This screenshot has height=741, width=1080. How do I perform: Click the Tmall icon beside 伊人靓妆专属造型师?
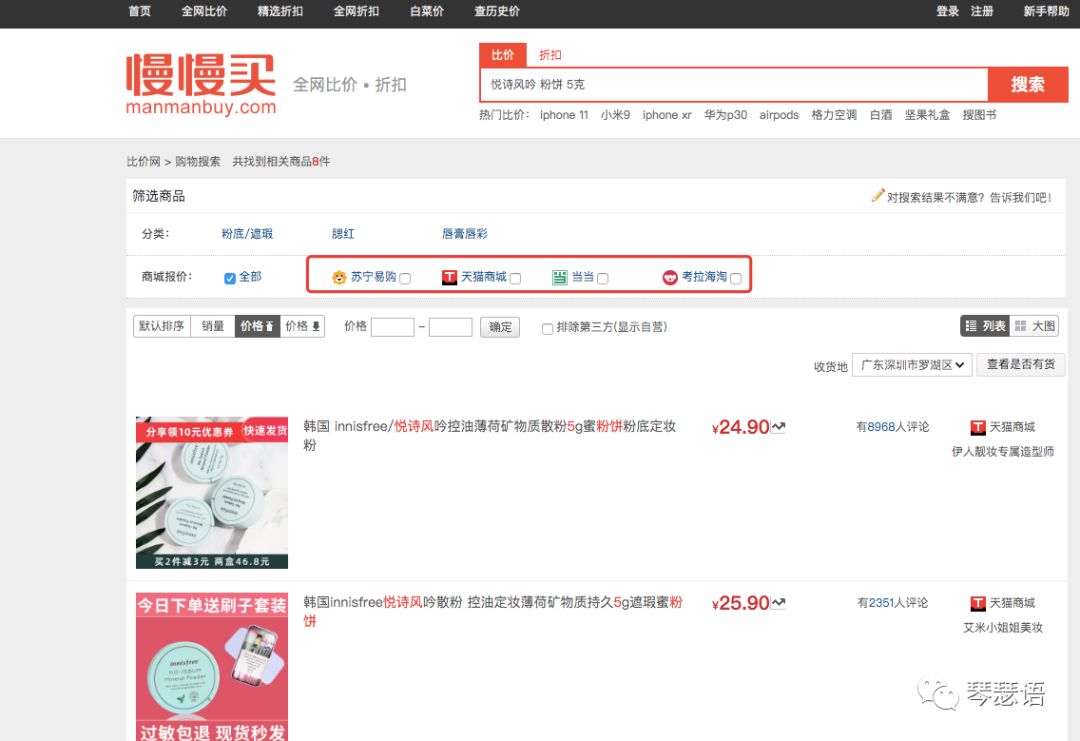click(977, 427)
